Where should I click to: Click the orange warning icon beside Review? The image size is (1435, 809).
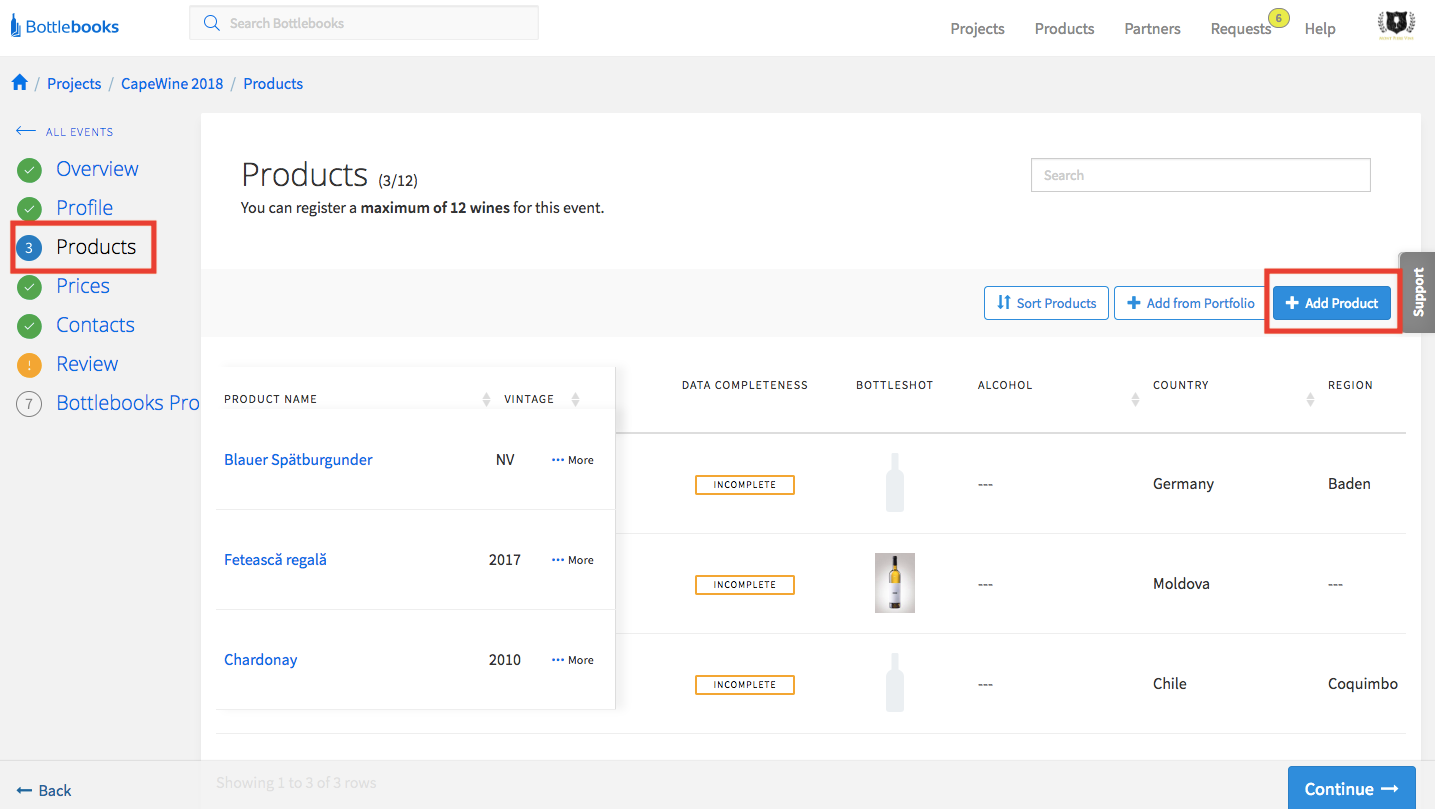[30, 365]
